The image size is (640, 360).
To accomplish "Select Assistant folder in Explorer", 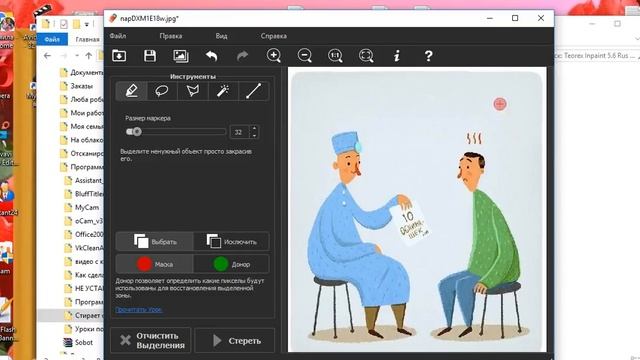I will [84, 180].
